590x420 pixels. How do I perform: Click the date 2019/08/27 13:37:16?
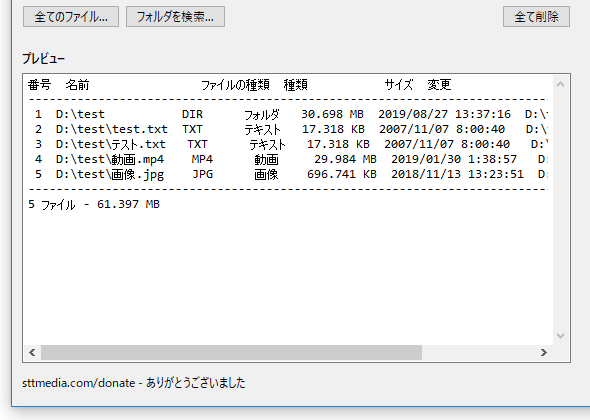pyautogui.click(x=444, y=114)
